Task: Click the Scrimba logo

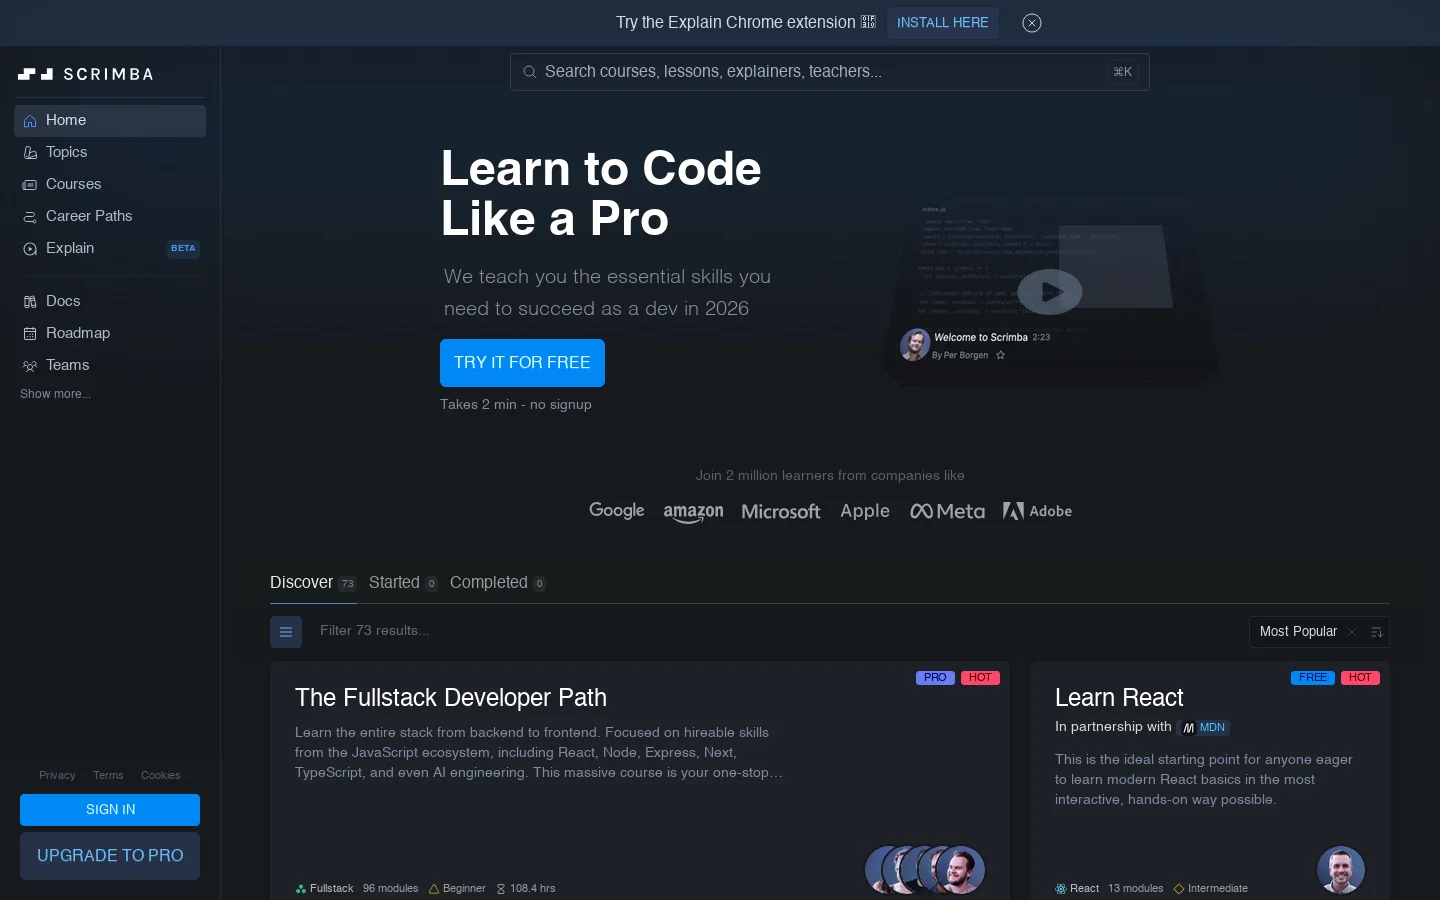Action: click(86, 74)
